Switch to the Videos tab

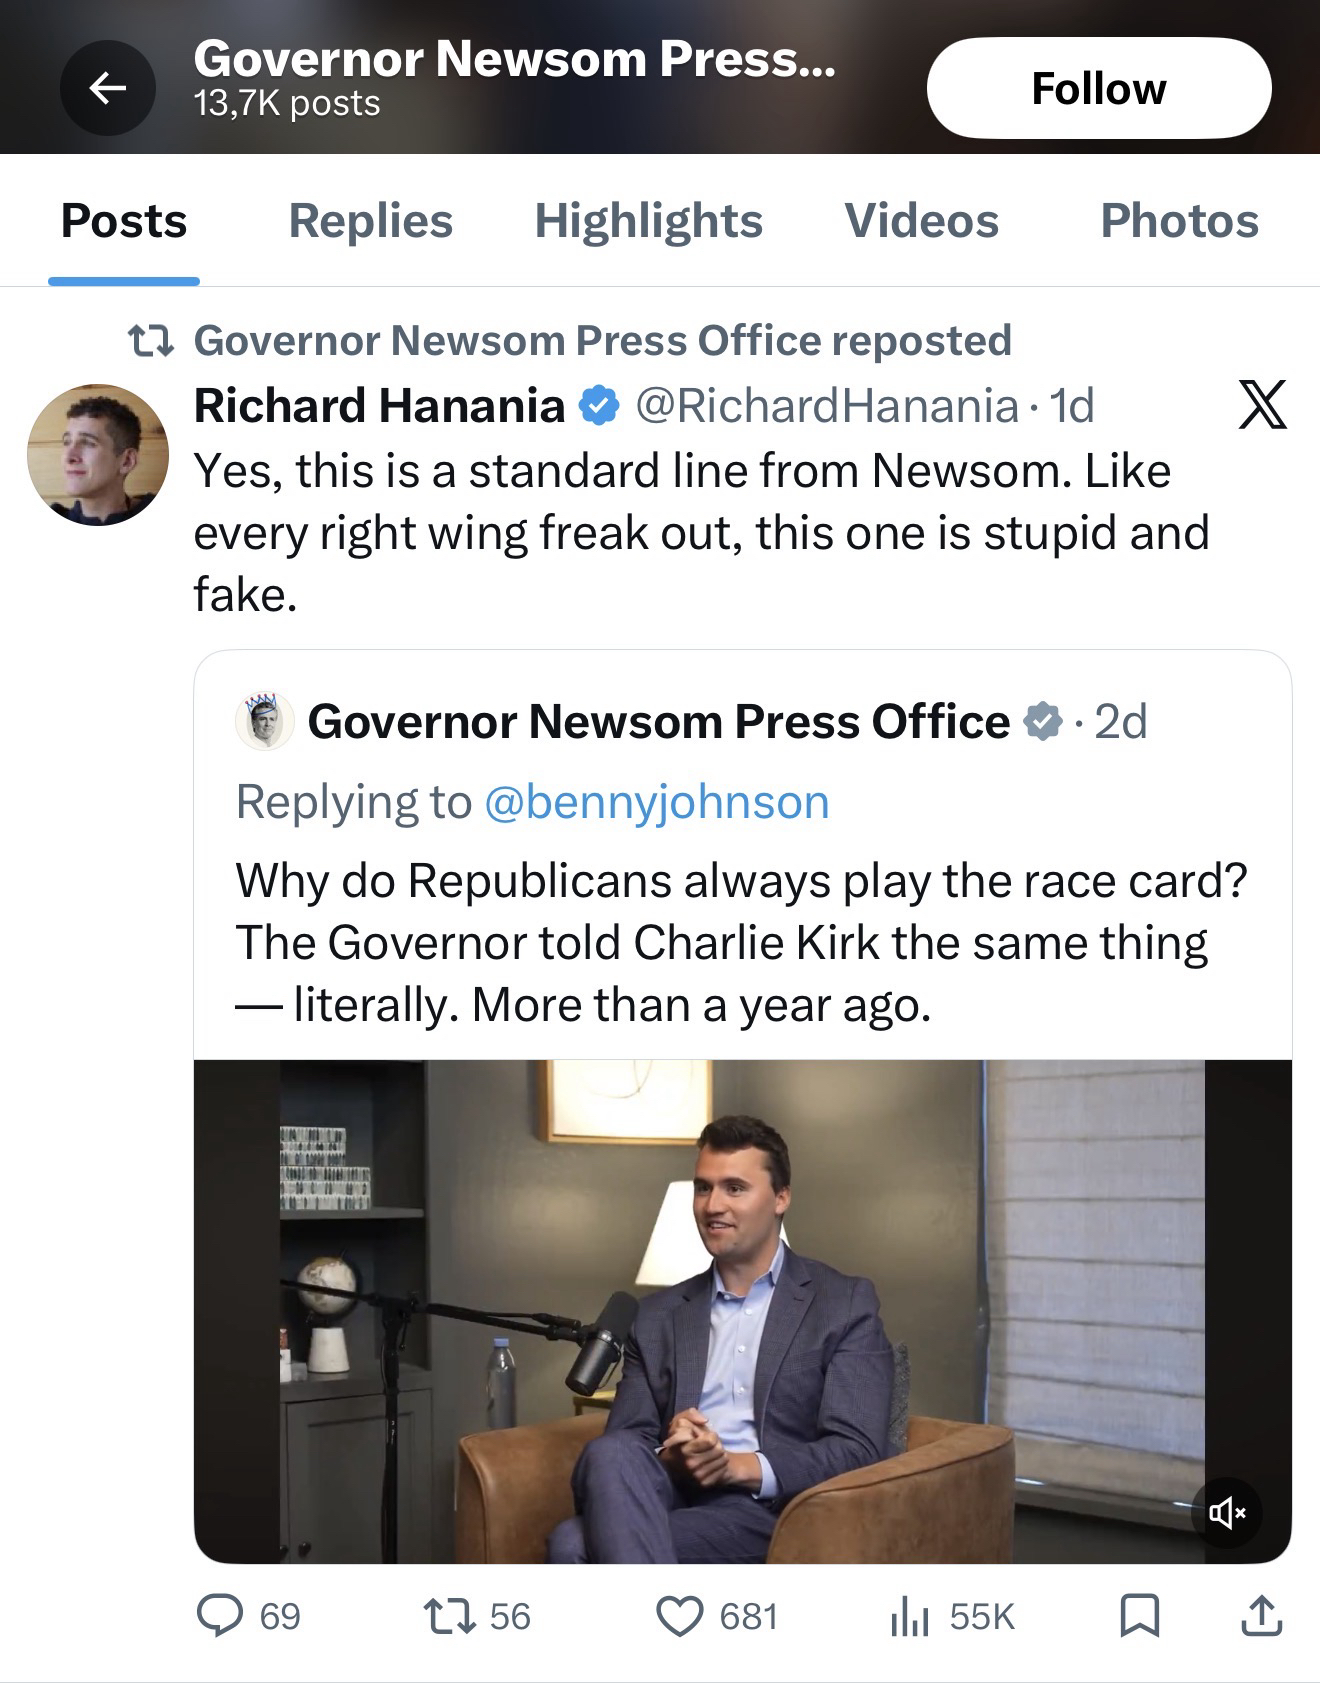pos(921,221)
